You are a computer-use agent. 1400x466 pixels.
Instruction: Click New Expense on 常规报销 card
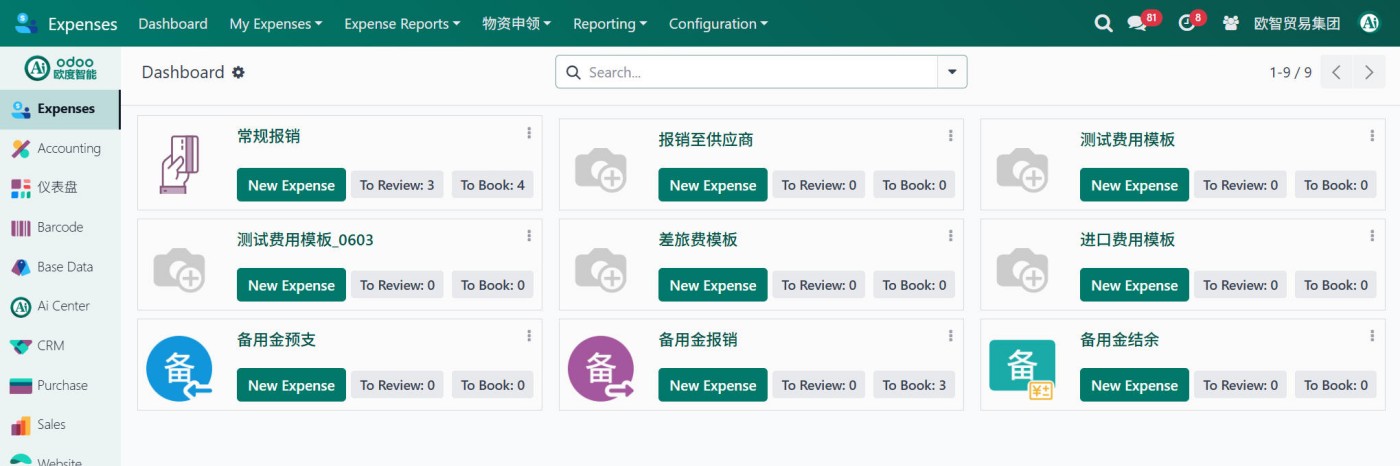point(291,185)
